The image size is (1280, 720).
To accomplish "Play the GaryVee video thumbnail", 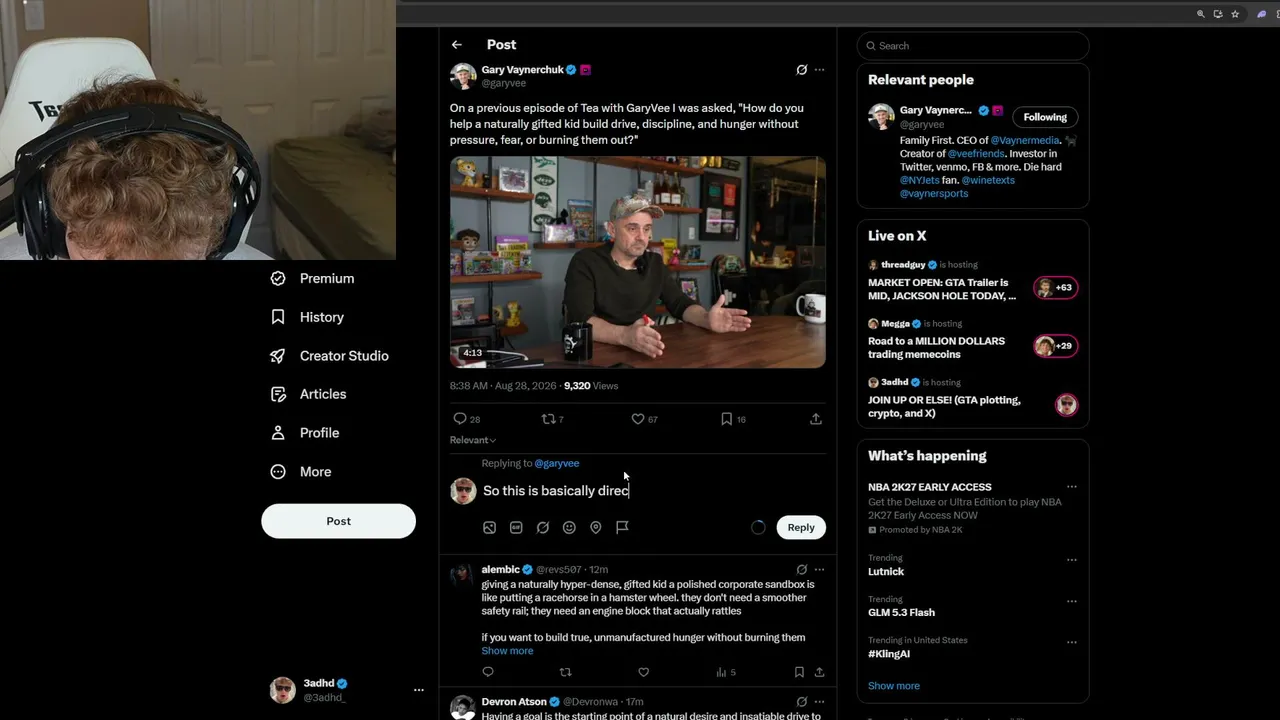I will (638, 262).
